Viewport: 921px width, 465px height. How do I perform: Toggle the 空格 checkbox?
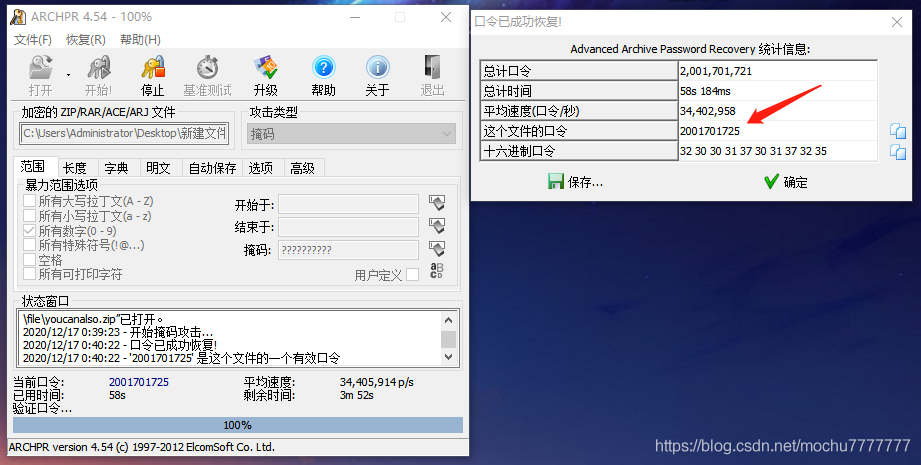tap(29, 260)
